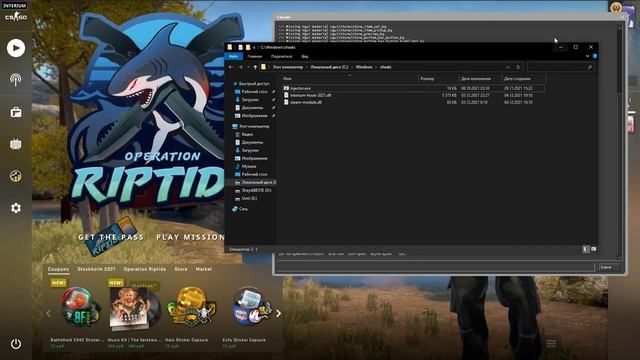Click the Console command input field
This screenshot has height=360, width=640.
click(436, 267)
